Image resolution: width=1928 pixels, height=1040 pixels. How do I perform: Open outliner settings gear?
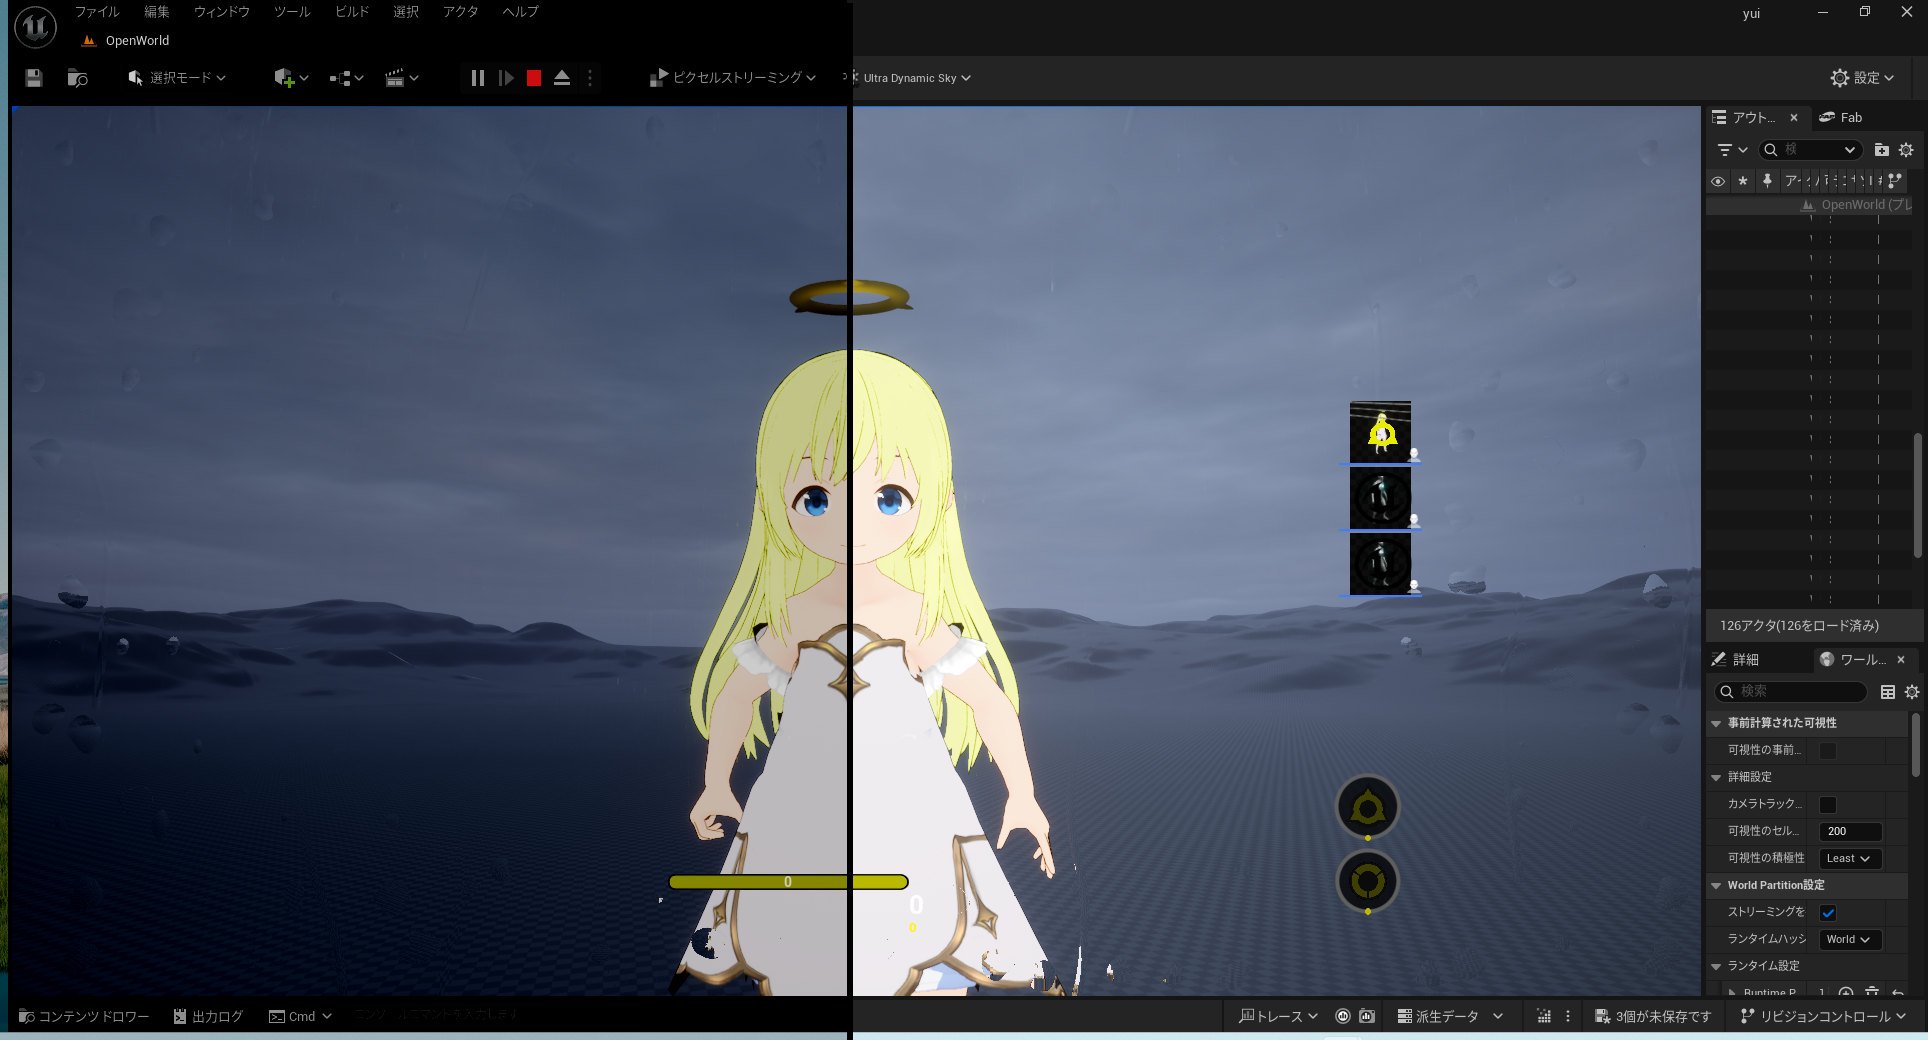point(1906,150)
